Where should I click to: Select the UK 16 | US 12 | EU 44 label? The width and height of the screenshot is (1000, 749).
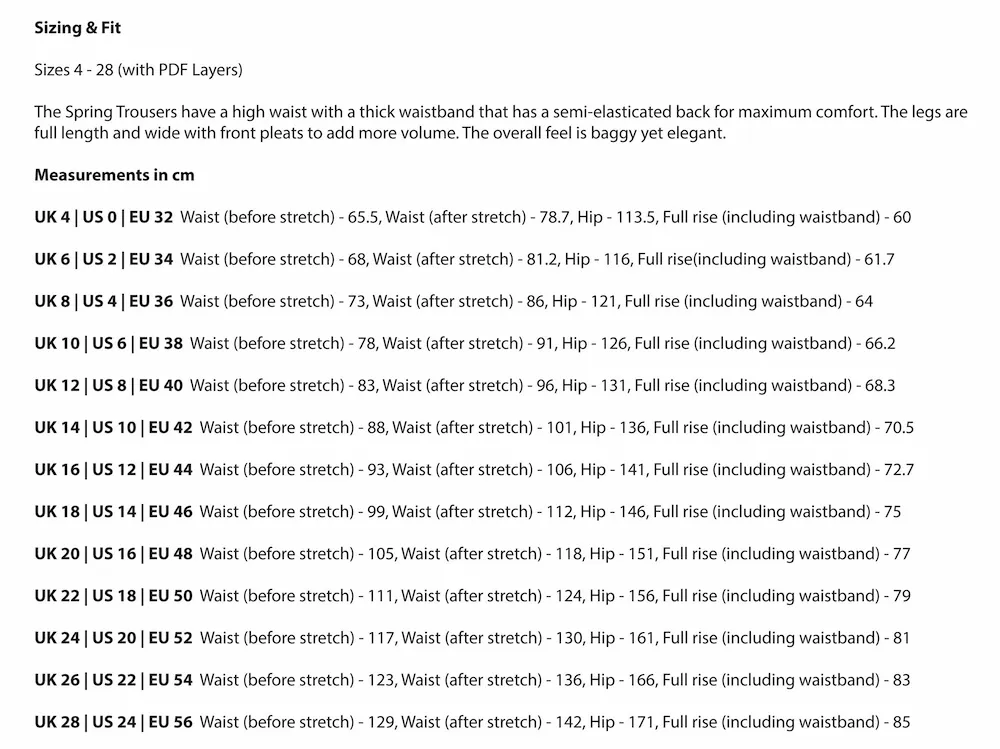[x=113, y=469]
